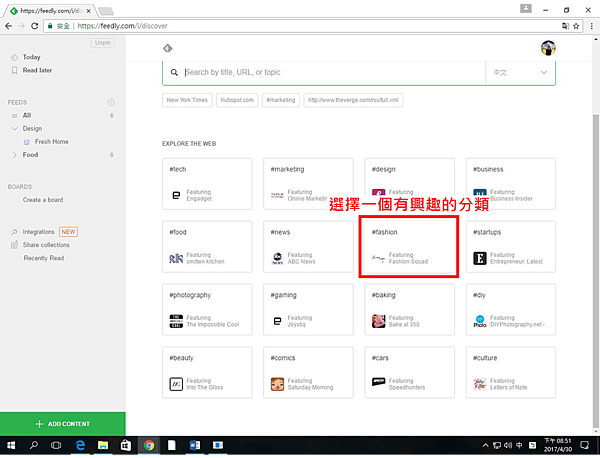The image size is (600, 458).
Task: Open the #culture topic card
Action: click(x=510, y=373)
